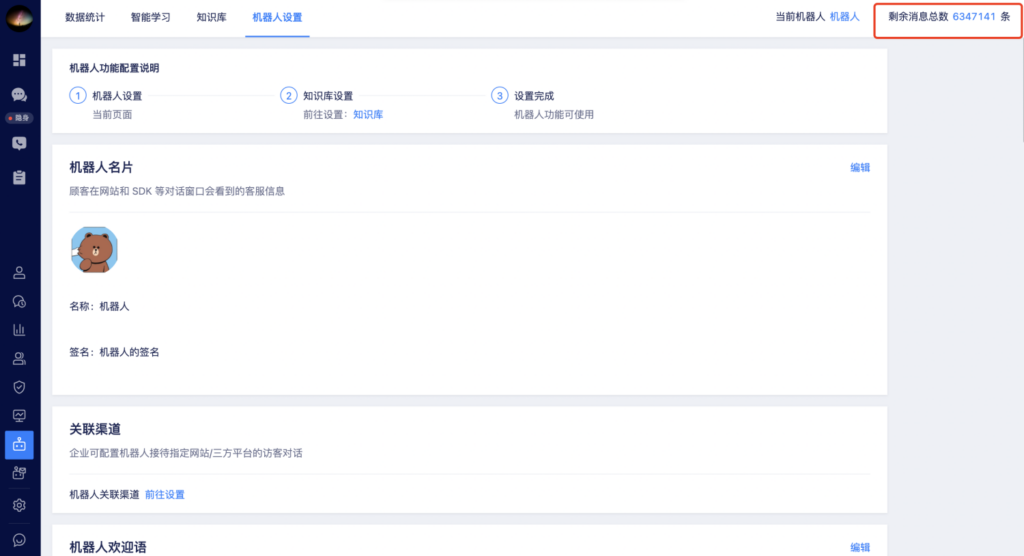The height and width of the screenshot is (556, 1024).
Task: Click the 关联渠道 heading
Action: 95,429
